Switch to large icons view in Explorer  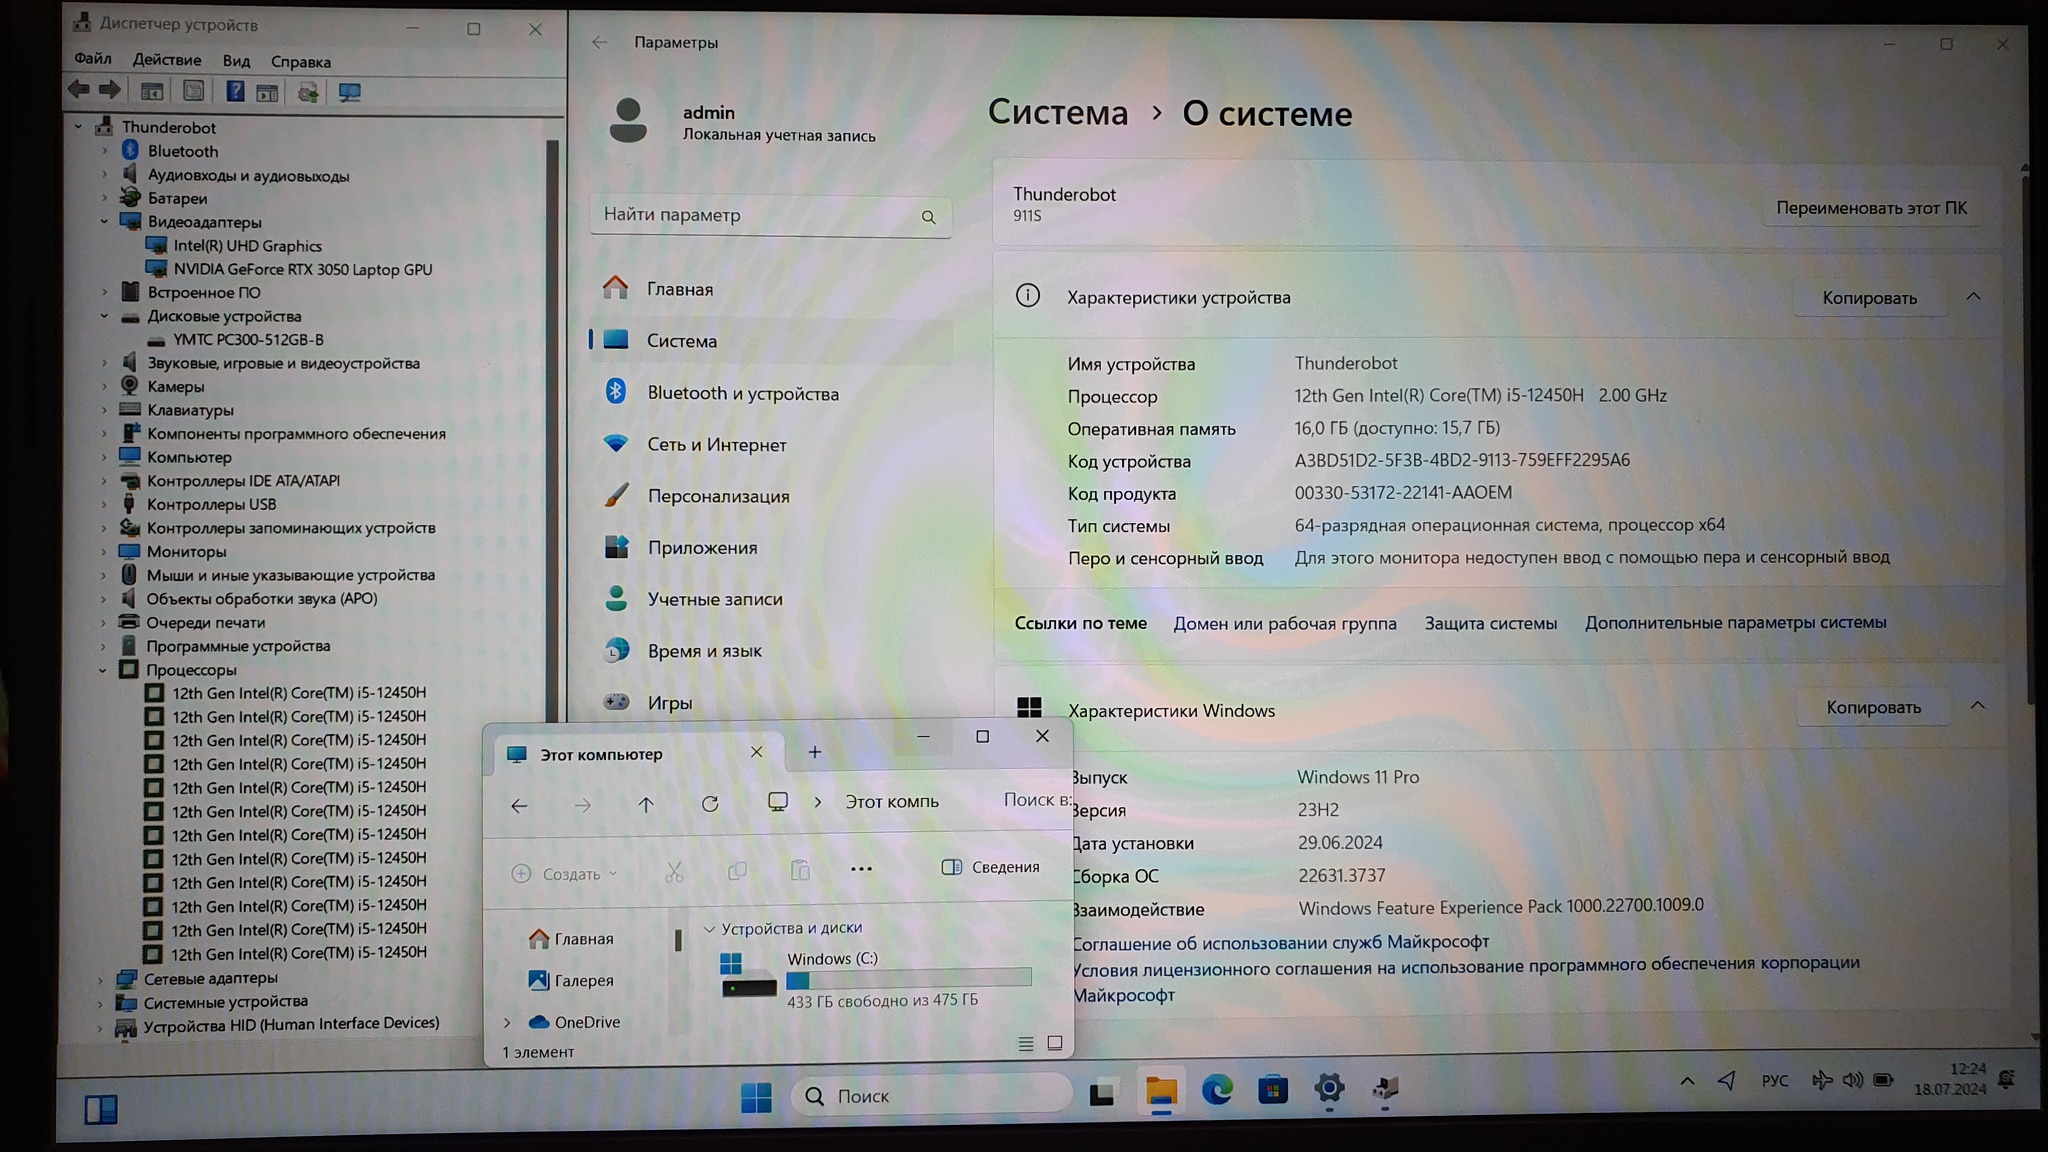(1054, 1043)
